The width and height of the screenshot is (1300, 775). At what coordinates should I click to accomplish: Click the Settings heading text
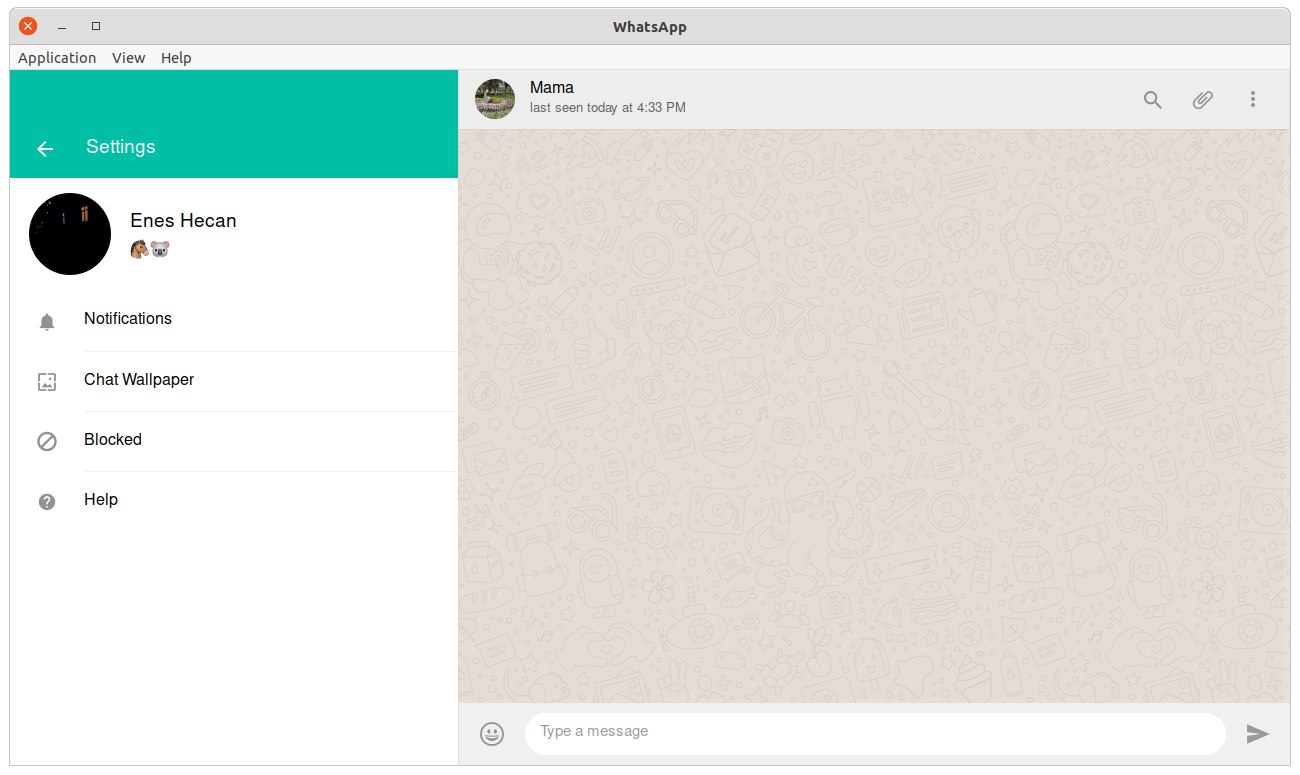tap(121, 147)
